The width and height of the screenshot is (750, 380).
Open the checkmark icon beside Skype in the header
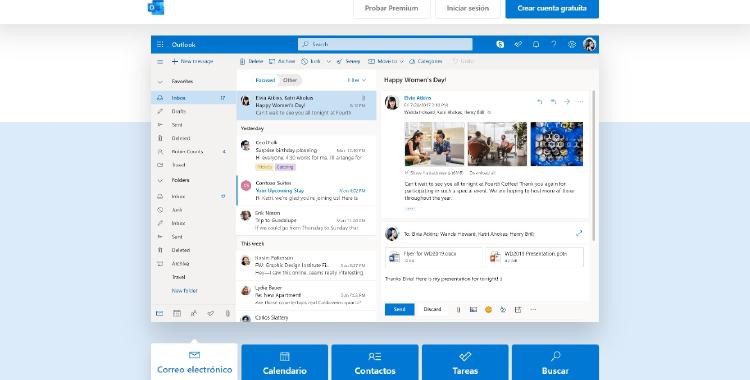click(x=518, y=45)
